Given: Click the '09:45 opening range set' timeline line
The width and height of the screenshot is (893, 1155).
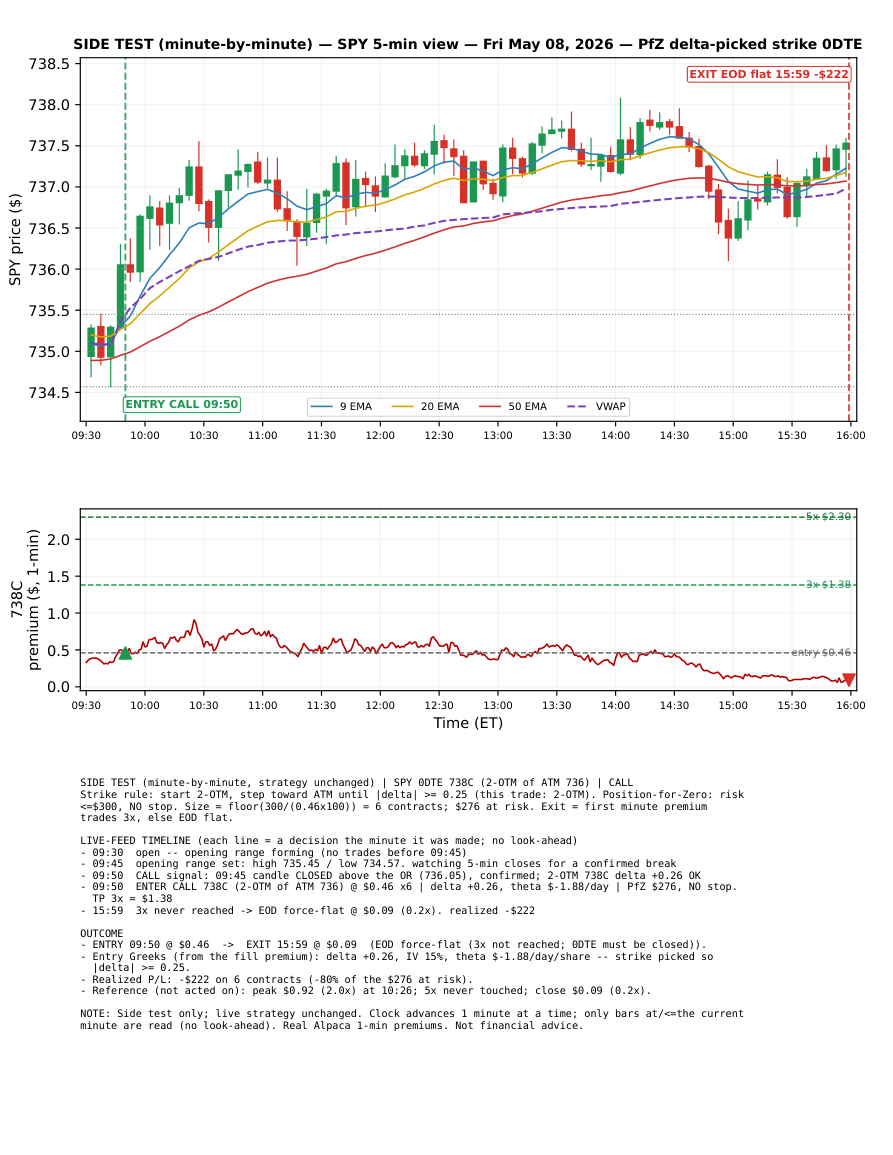Looking at the screenshot, I should pos(378,863).
